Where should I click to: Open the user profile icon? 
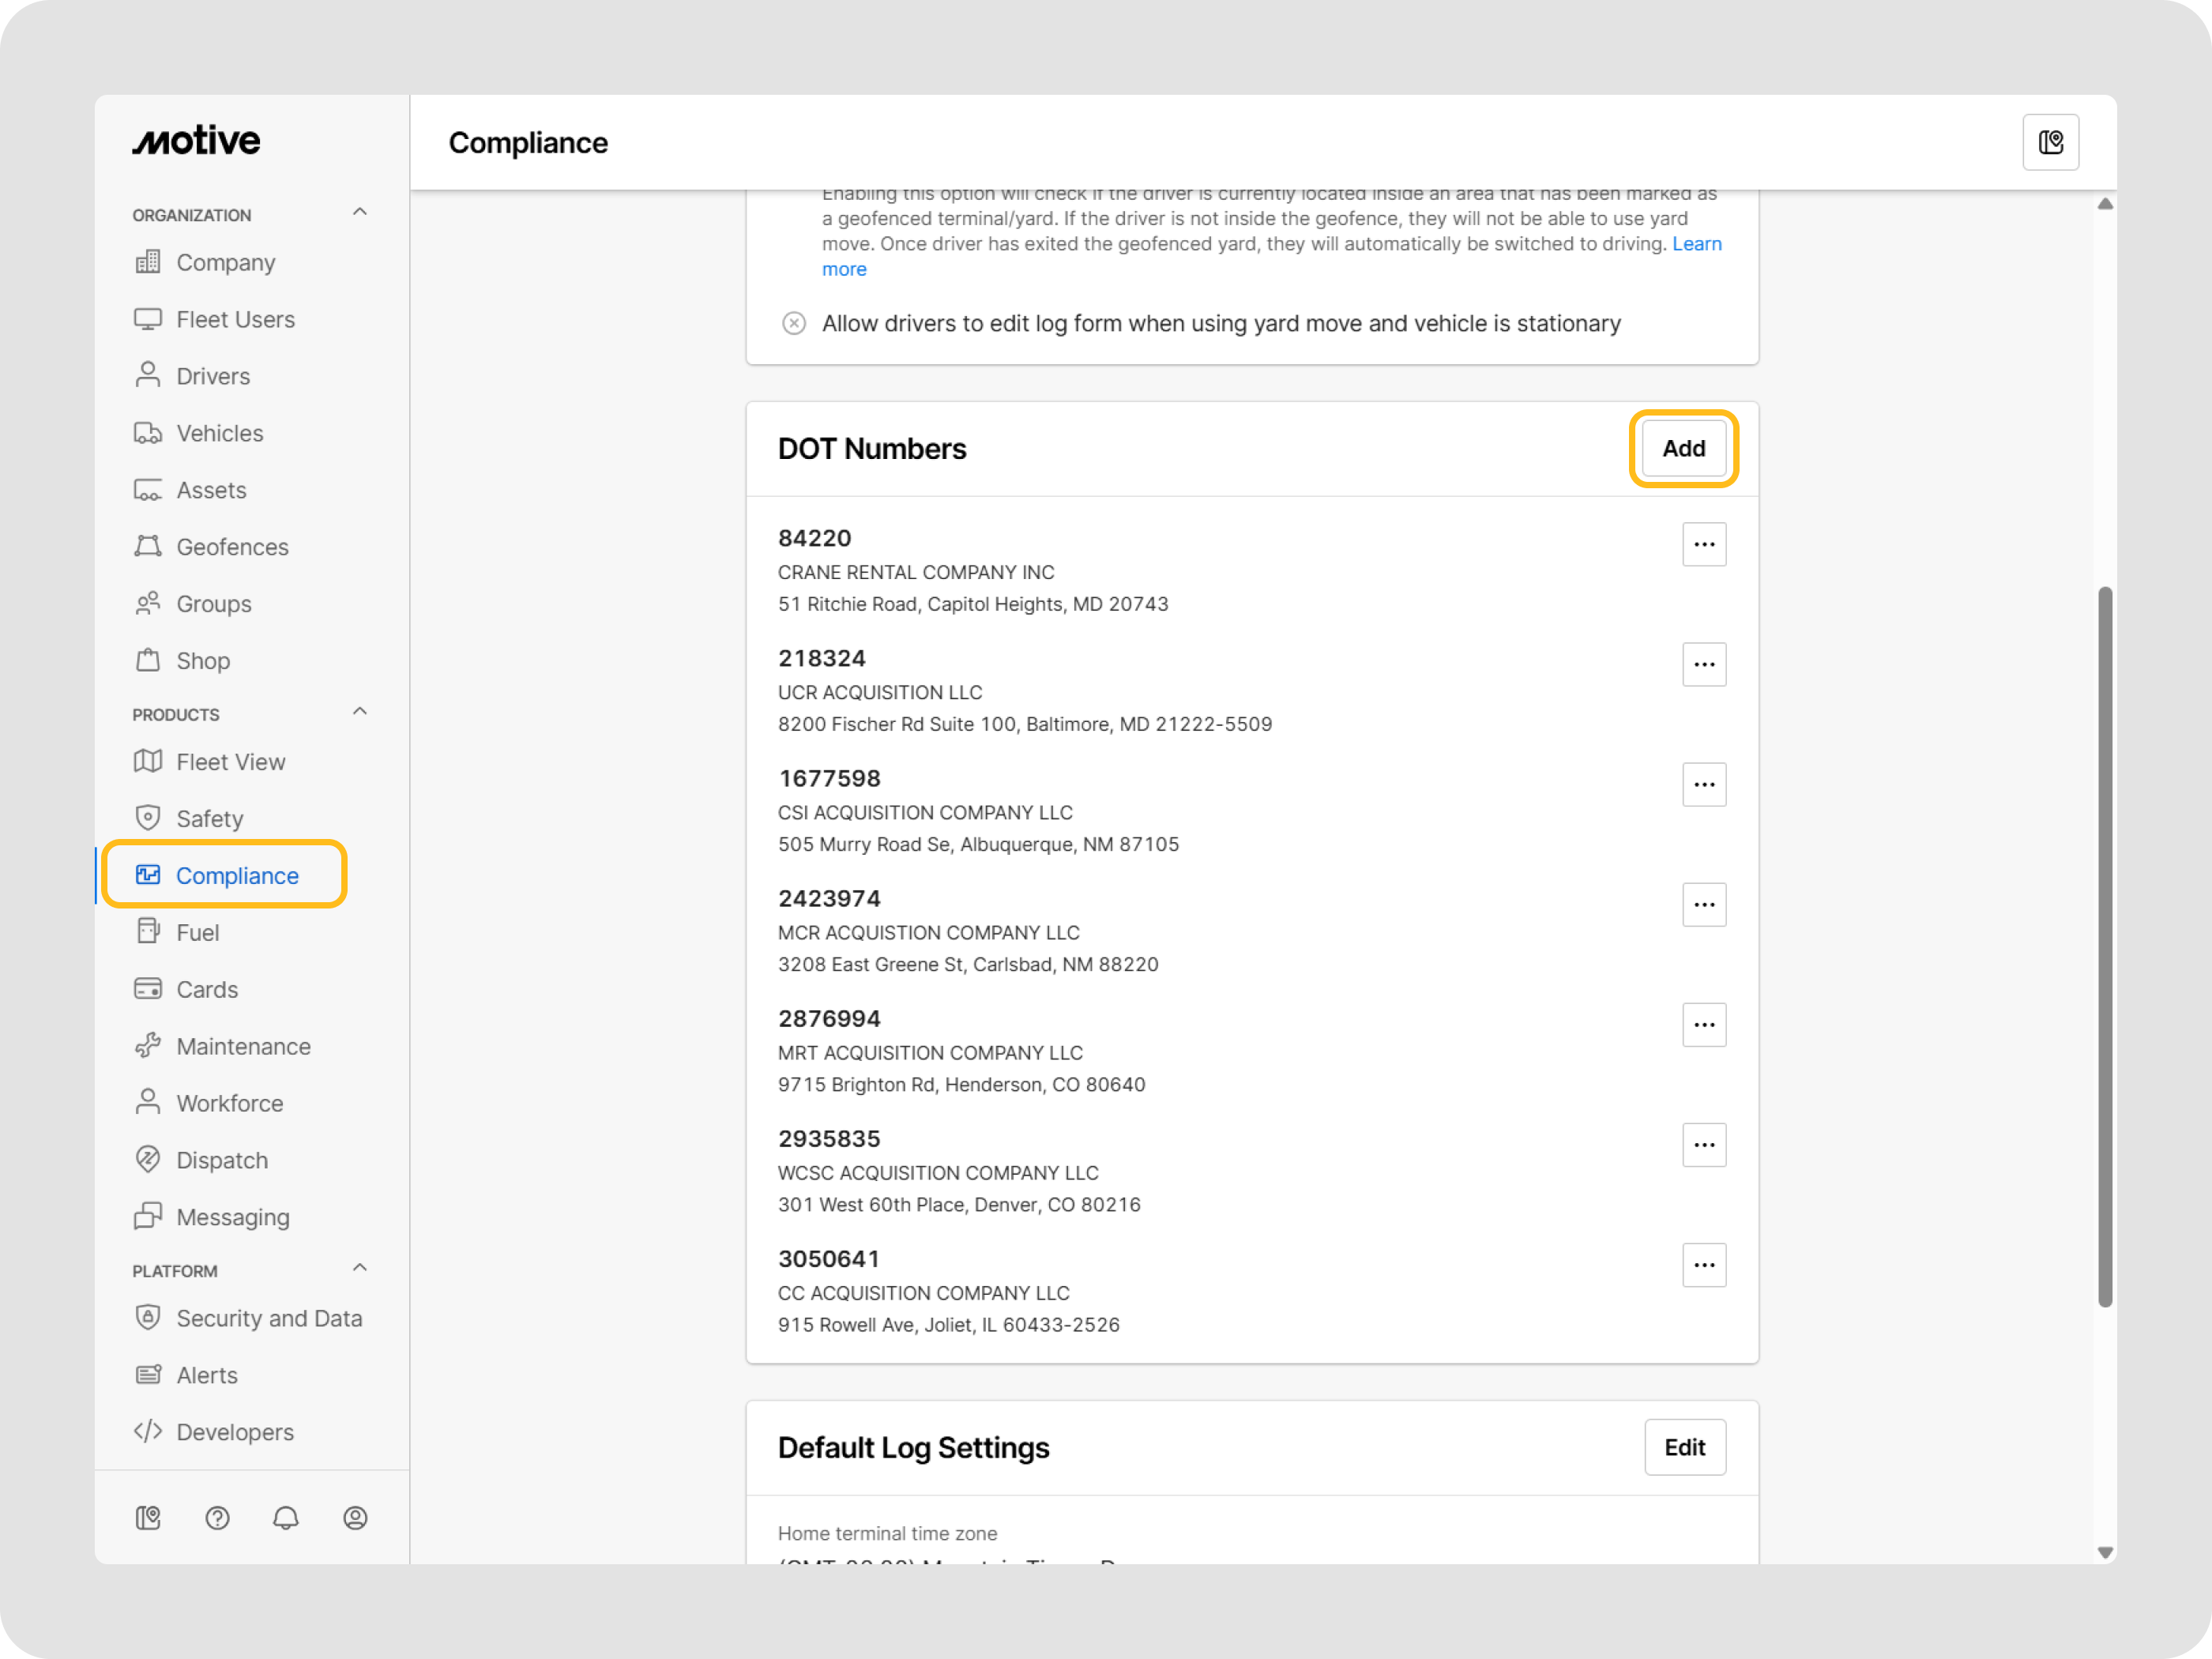355,1518
